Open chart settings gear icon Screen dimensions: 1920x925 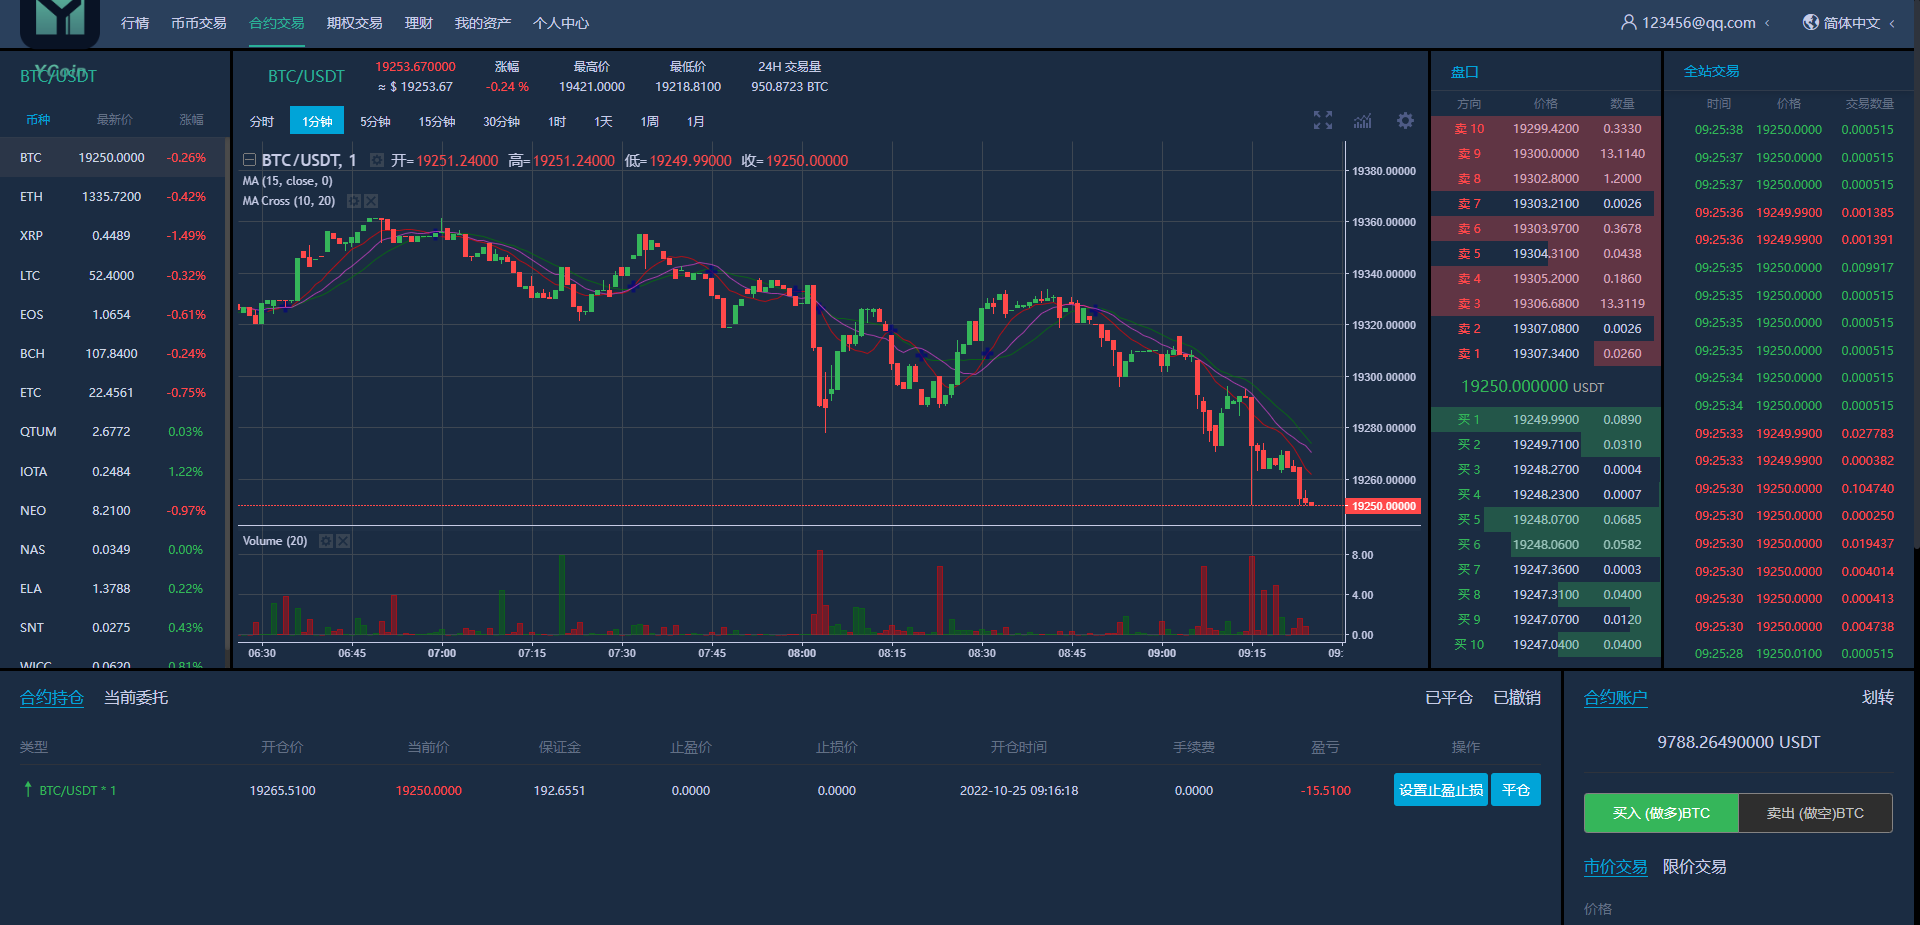(1405, 121)
